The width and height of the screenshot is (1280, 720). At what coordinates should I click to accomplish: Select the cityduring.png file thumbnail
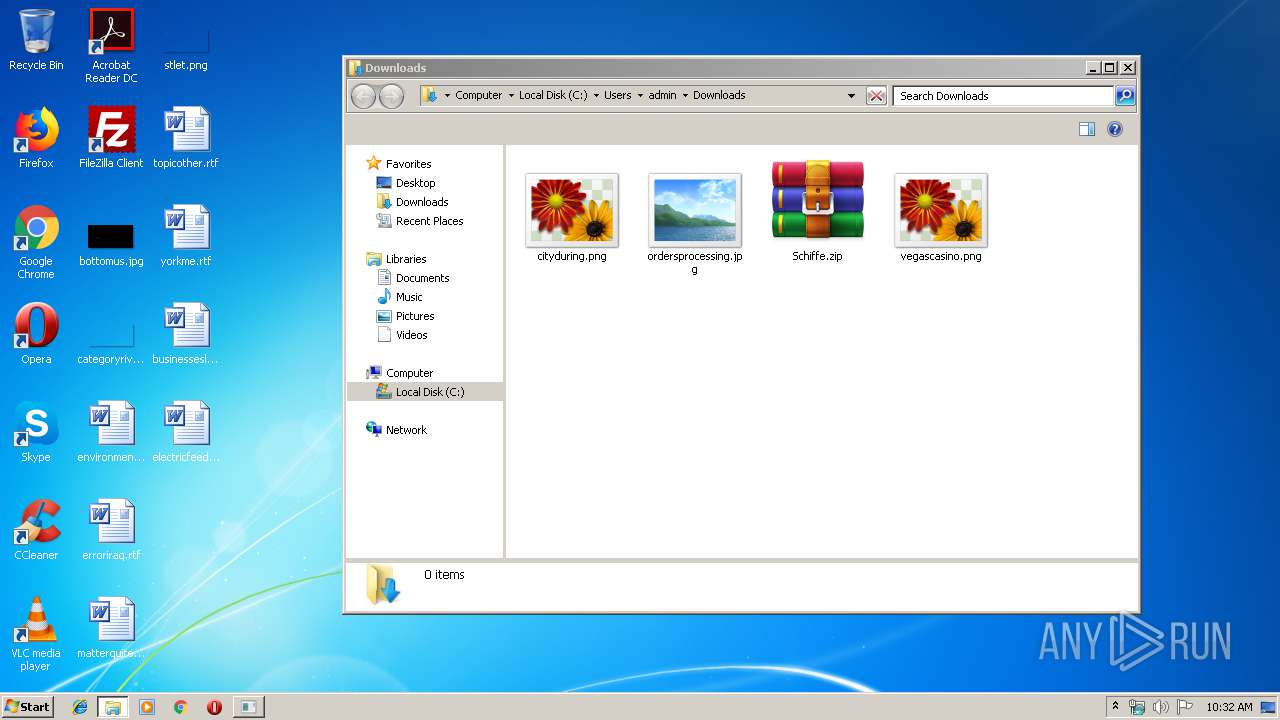click(572, 218)
